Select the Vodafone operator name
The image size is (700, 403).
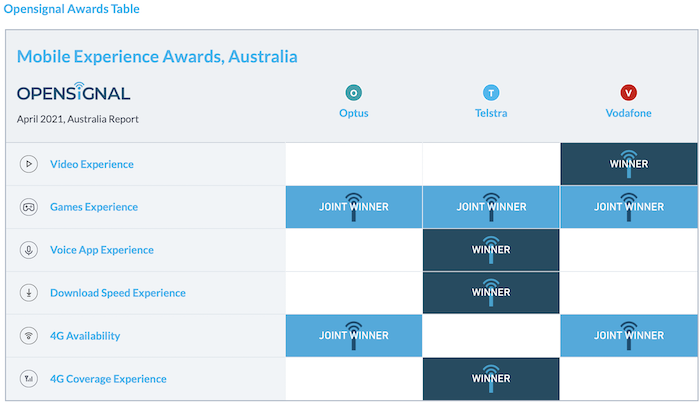(x=628, y=113)
